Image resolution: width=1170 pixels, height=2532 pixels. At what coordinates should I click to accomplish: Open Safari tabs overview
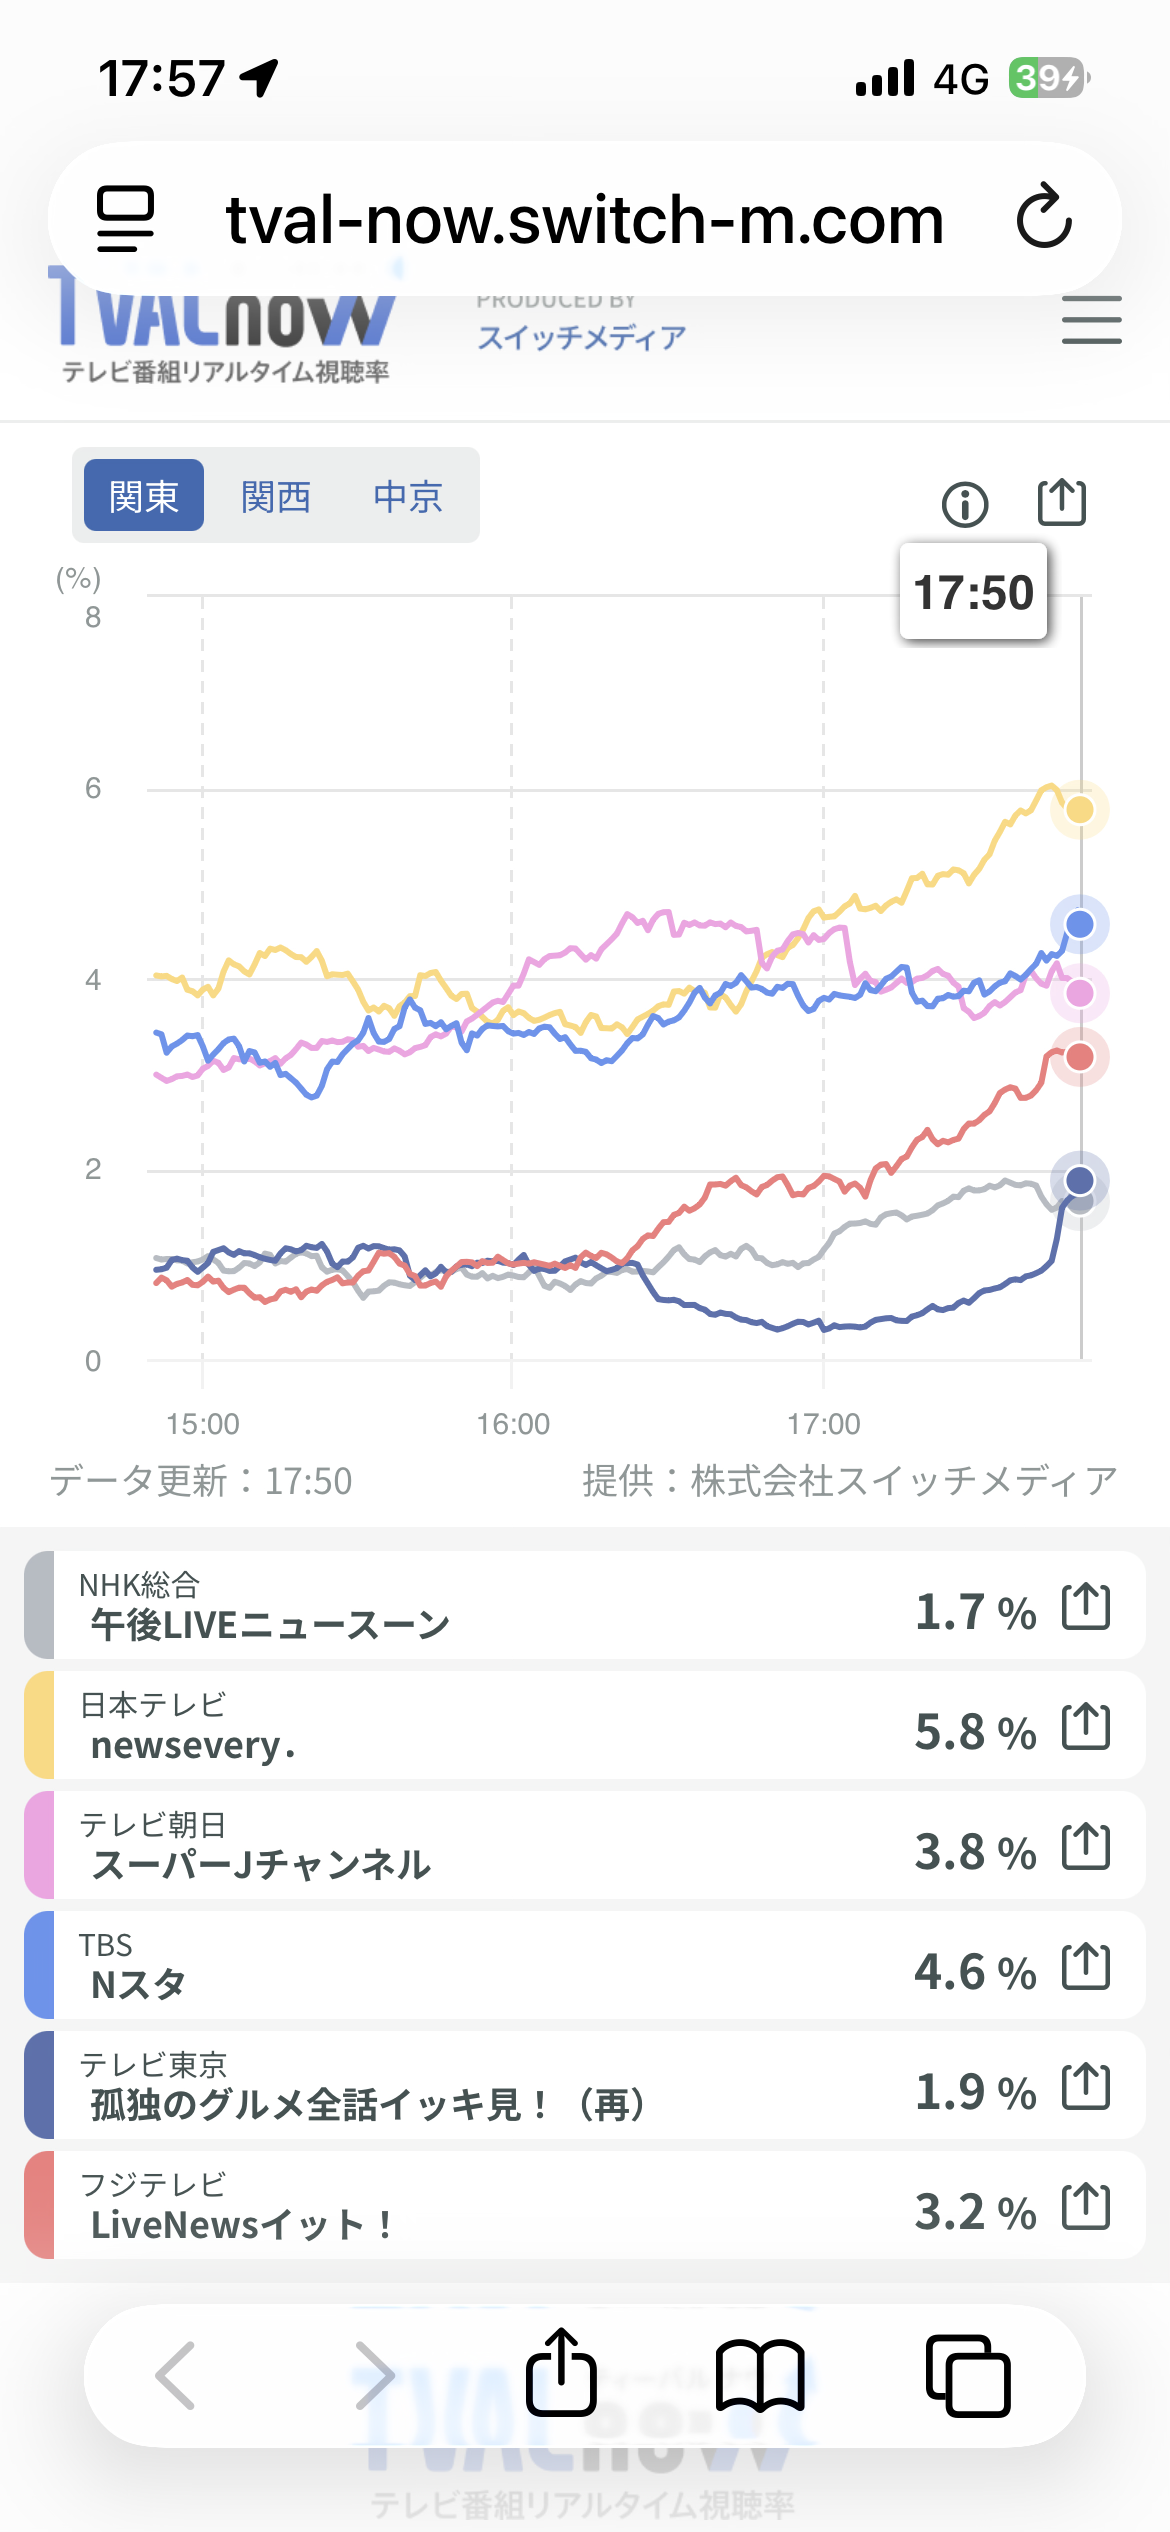point(968,2375)
